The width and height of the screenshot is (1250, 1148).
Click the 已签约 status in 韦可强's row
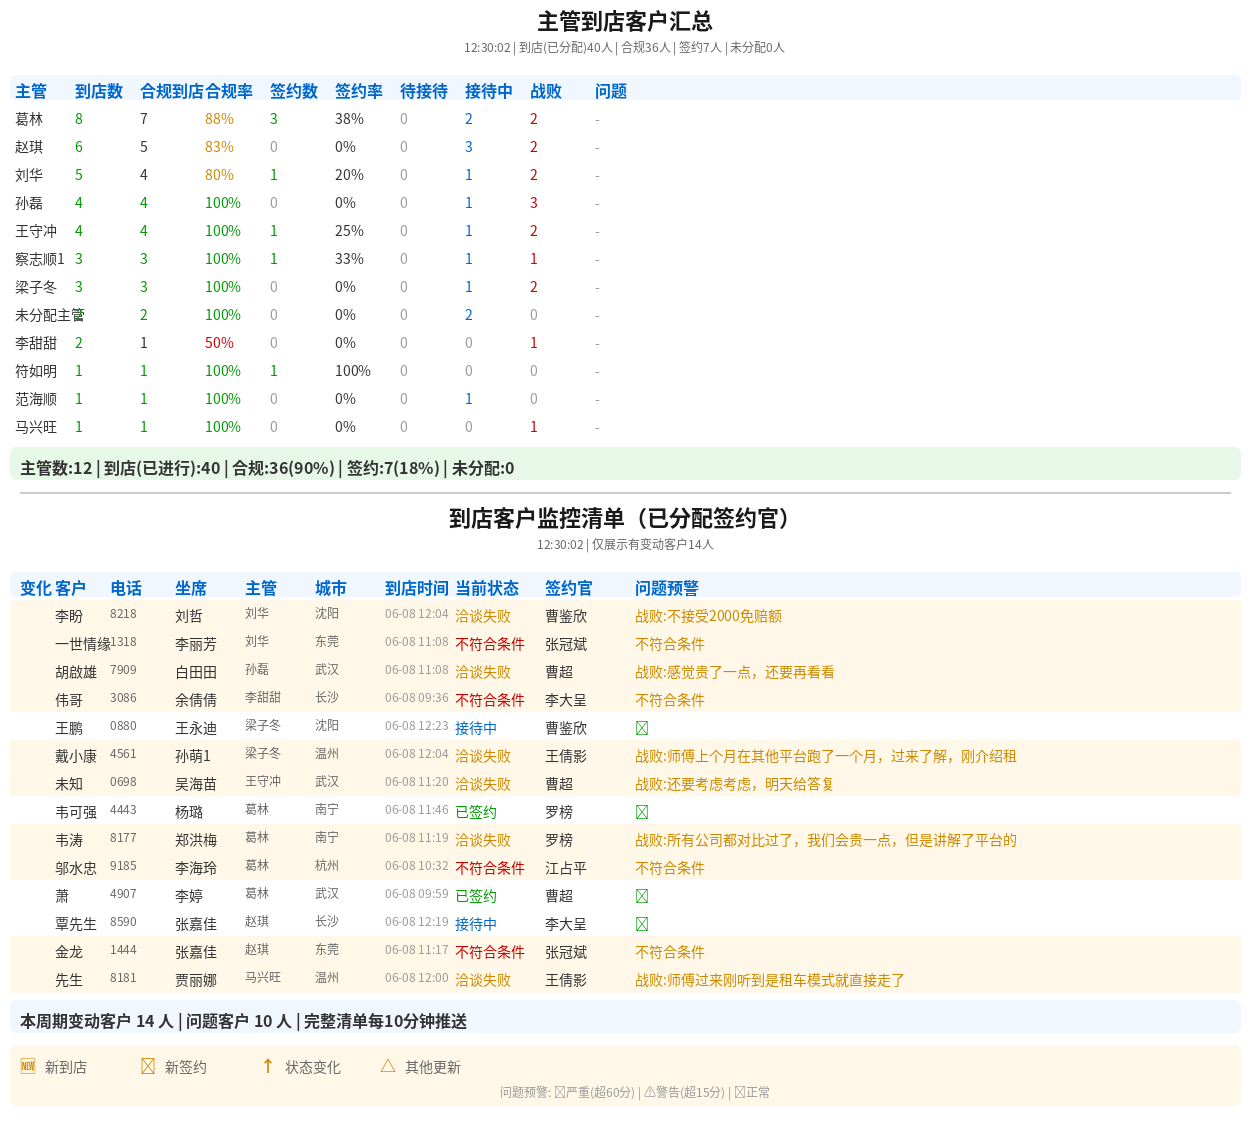pyautogui.click(x=476, y=813)
